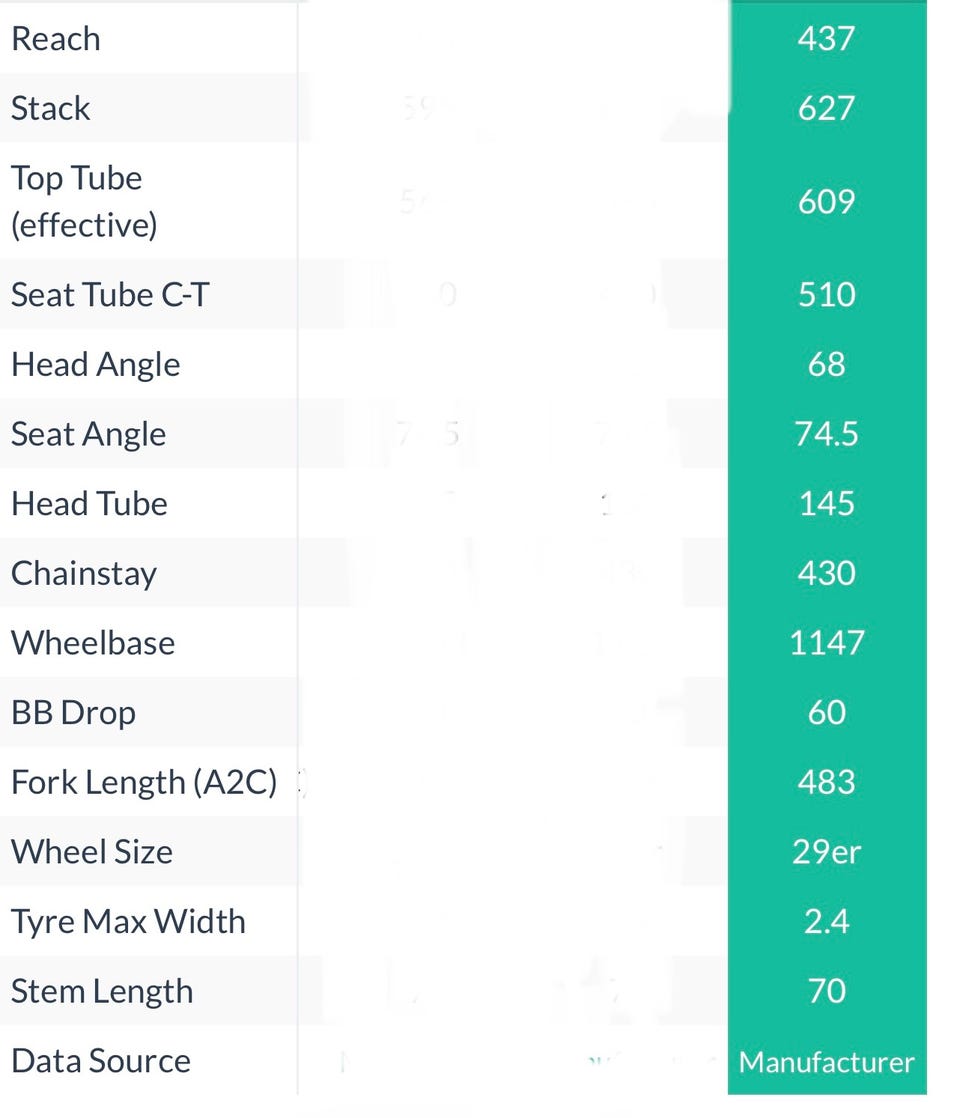Click the Manufacturer data source cell

[x=826, y=1062]
